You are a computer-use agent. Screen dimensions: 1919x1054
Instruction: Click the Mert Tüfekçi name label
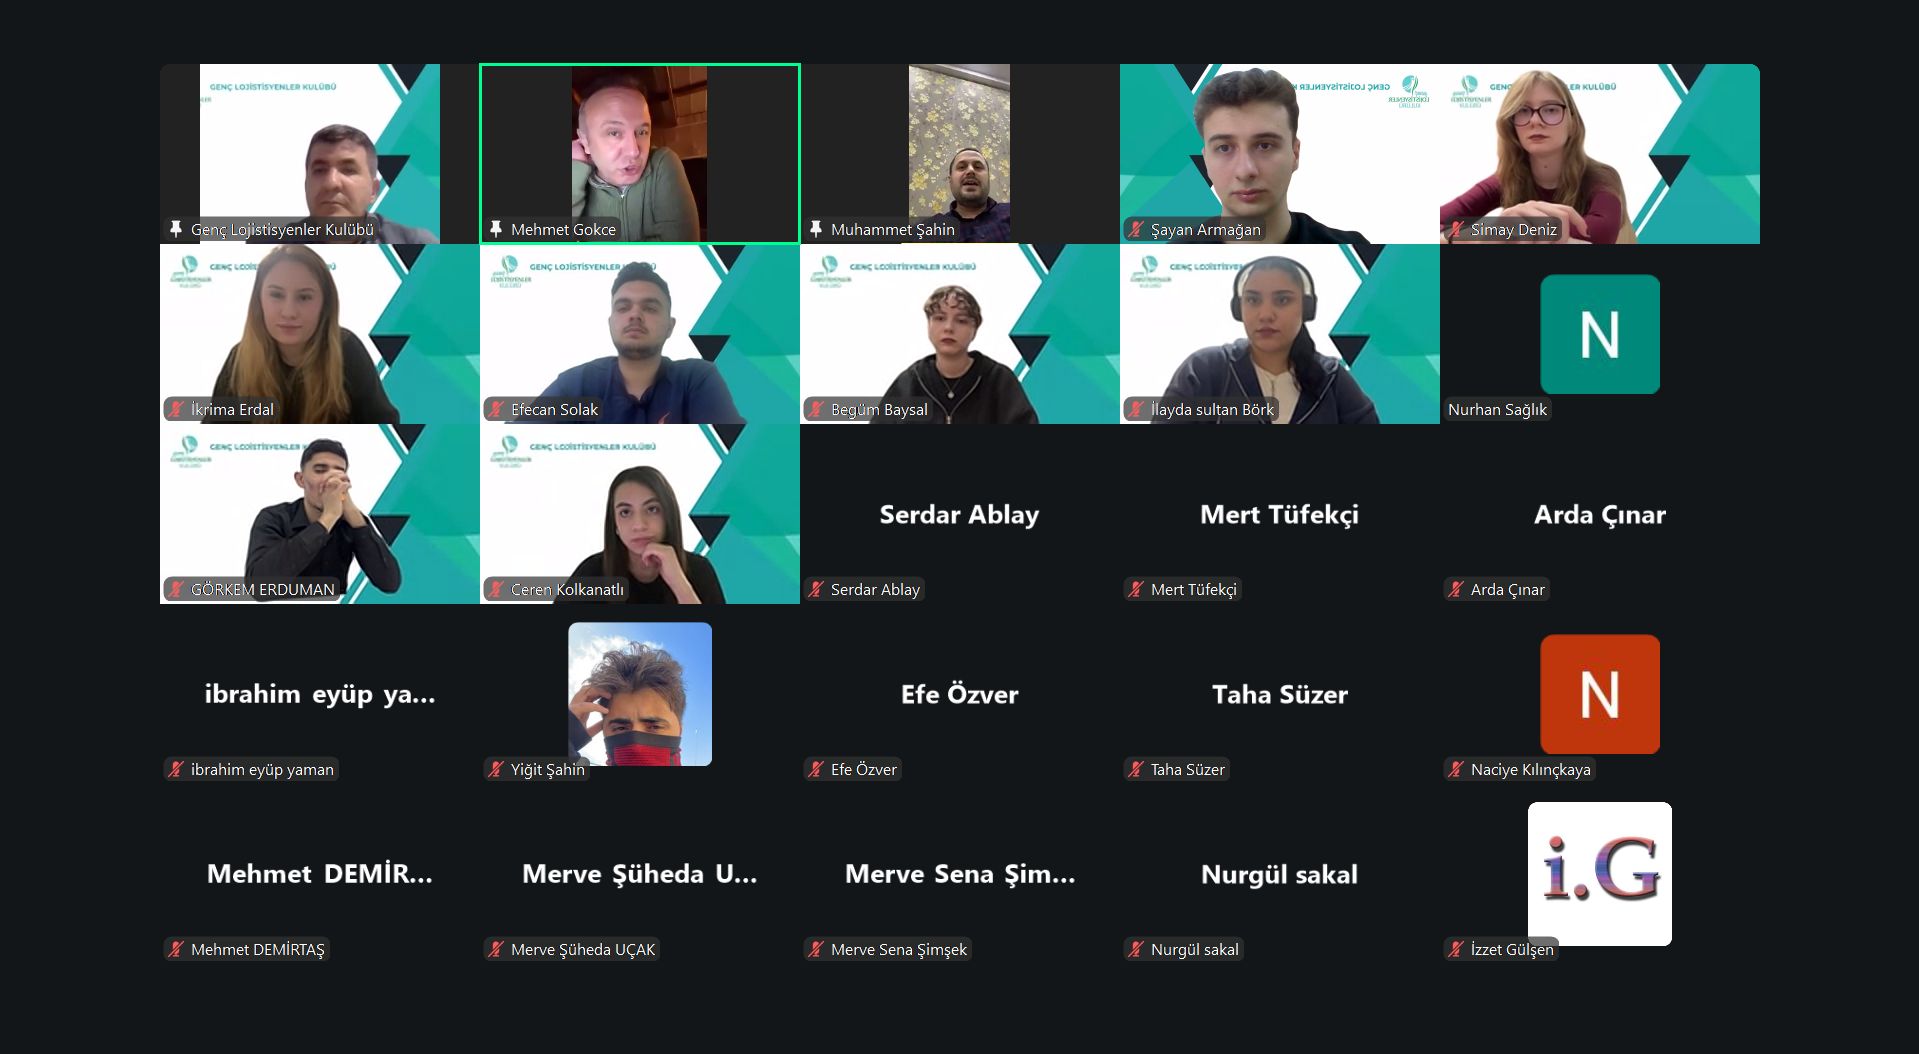pyautogui.click(x=1194, y=589)
